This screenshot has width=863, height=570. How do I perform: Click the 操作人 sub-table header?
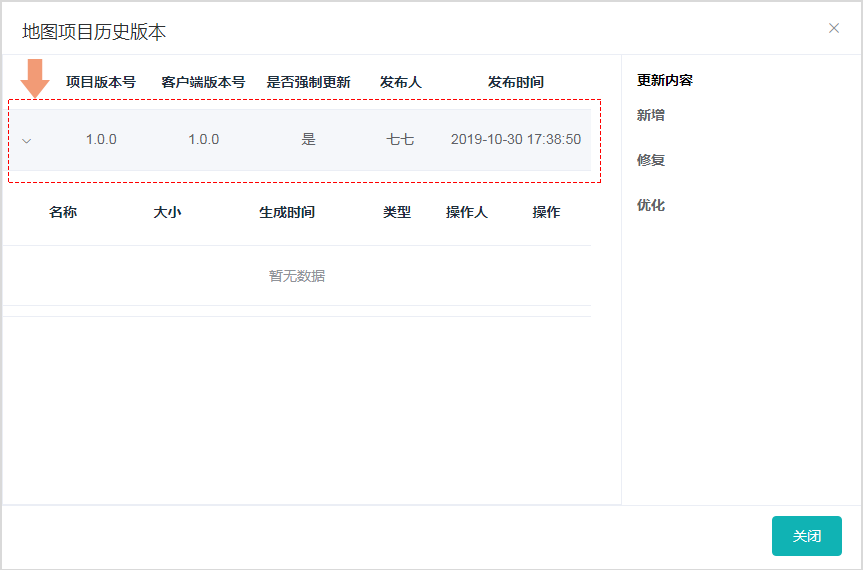467,212
